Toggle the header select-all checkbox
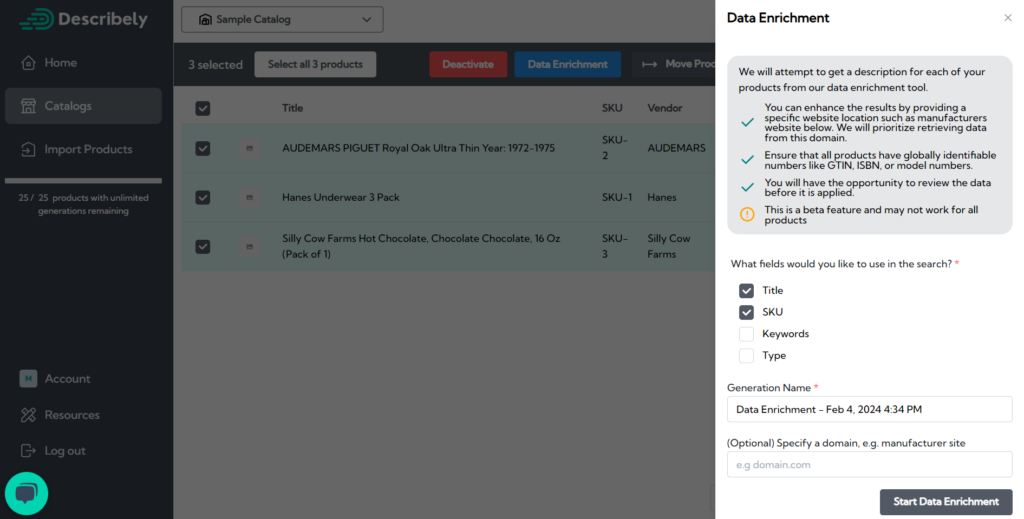The image size is (1024, 519). point(203,108)
